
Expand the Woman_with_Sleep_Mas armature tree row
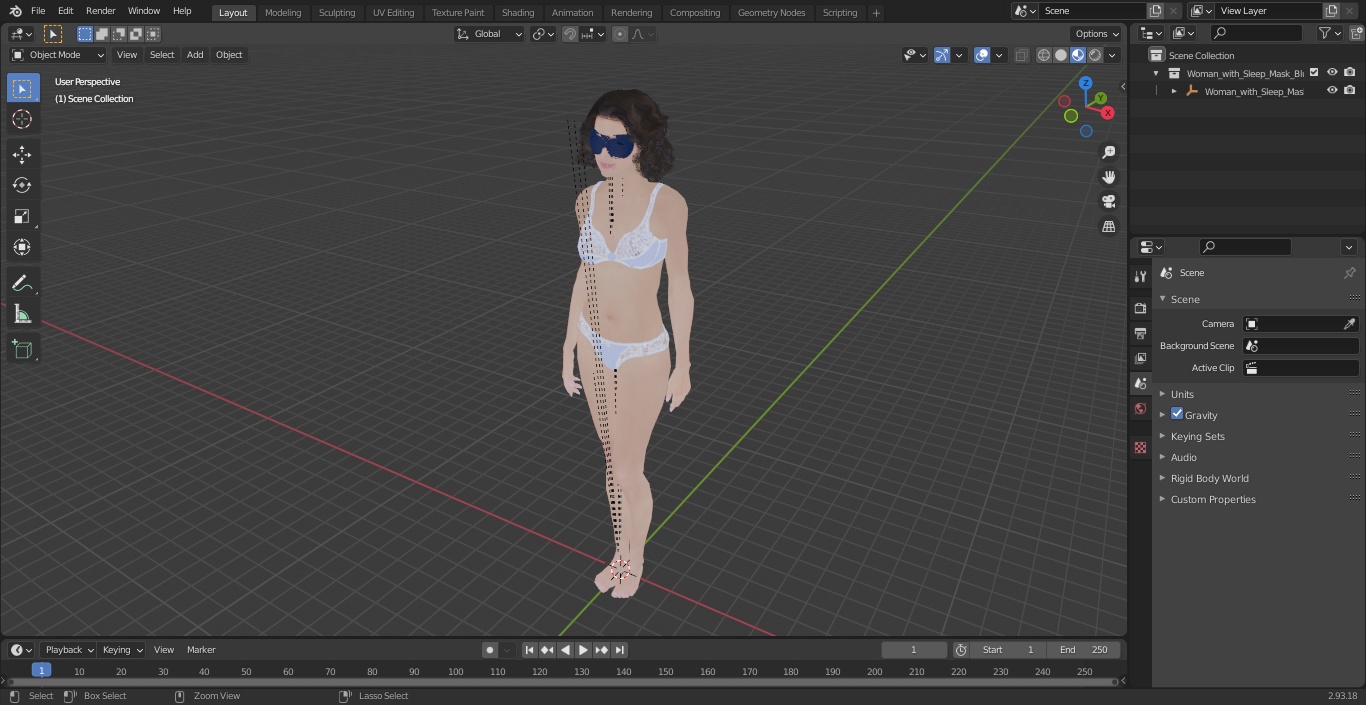pos(1174,91)
